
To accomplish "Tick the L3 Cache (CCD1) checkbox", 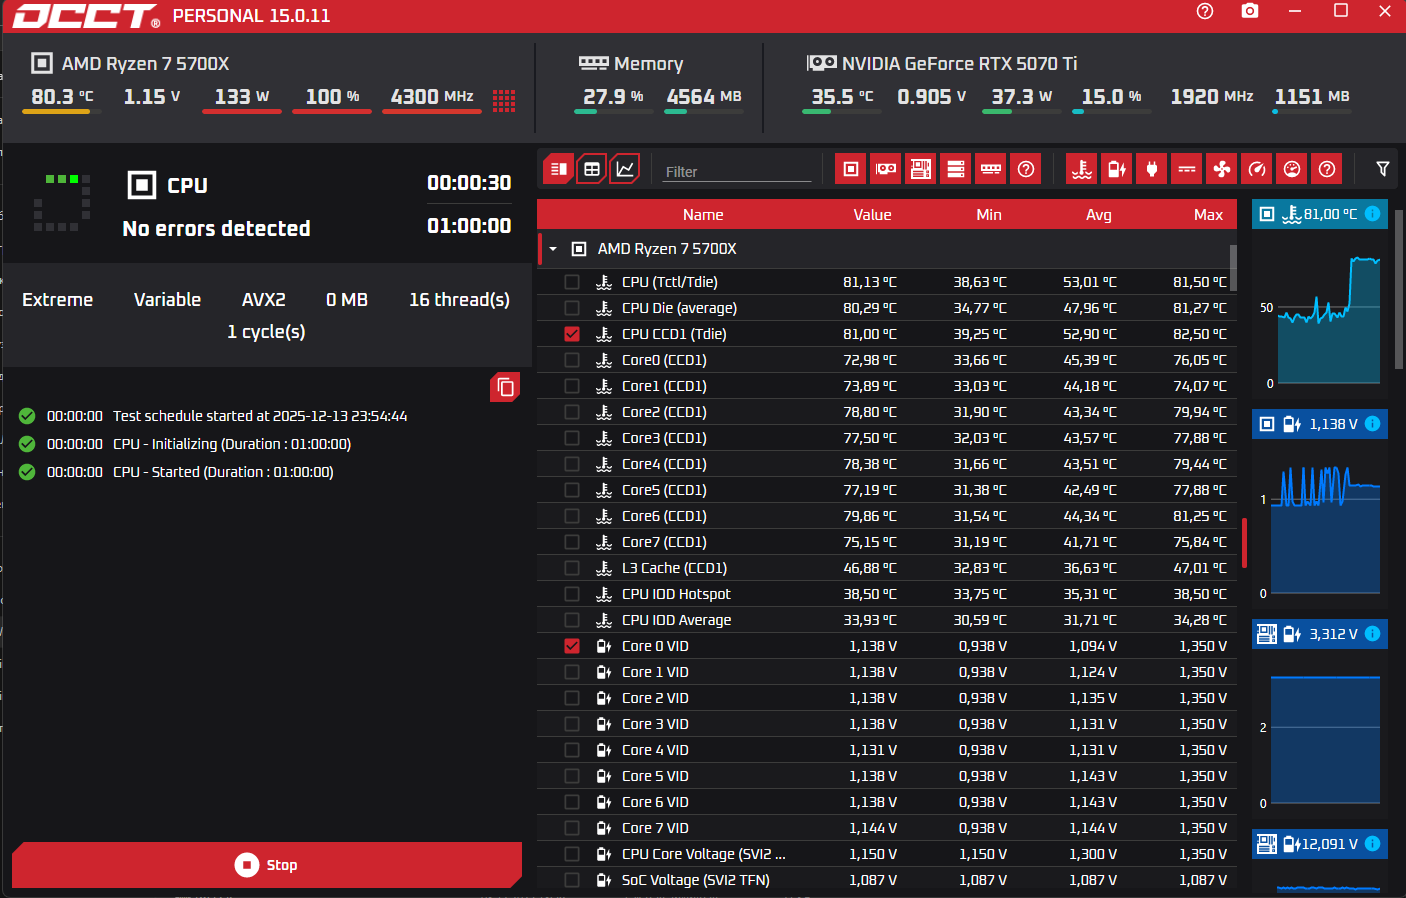I will [572, 568].
